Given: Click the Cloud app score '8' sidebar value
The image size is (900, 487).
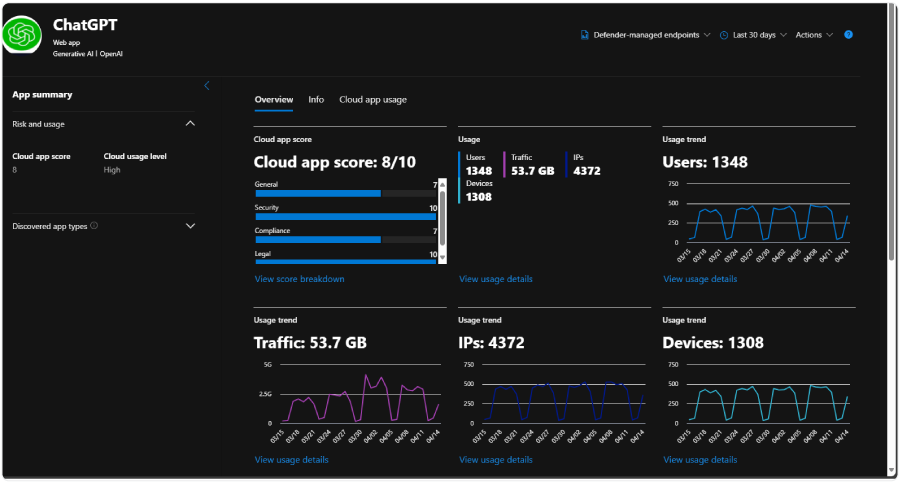Looking at the screenshot, I should tap(14, 170).
